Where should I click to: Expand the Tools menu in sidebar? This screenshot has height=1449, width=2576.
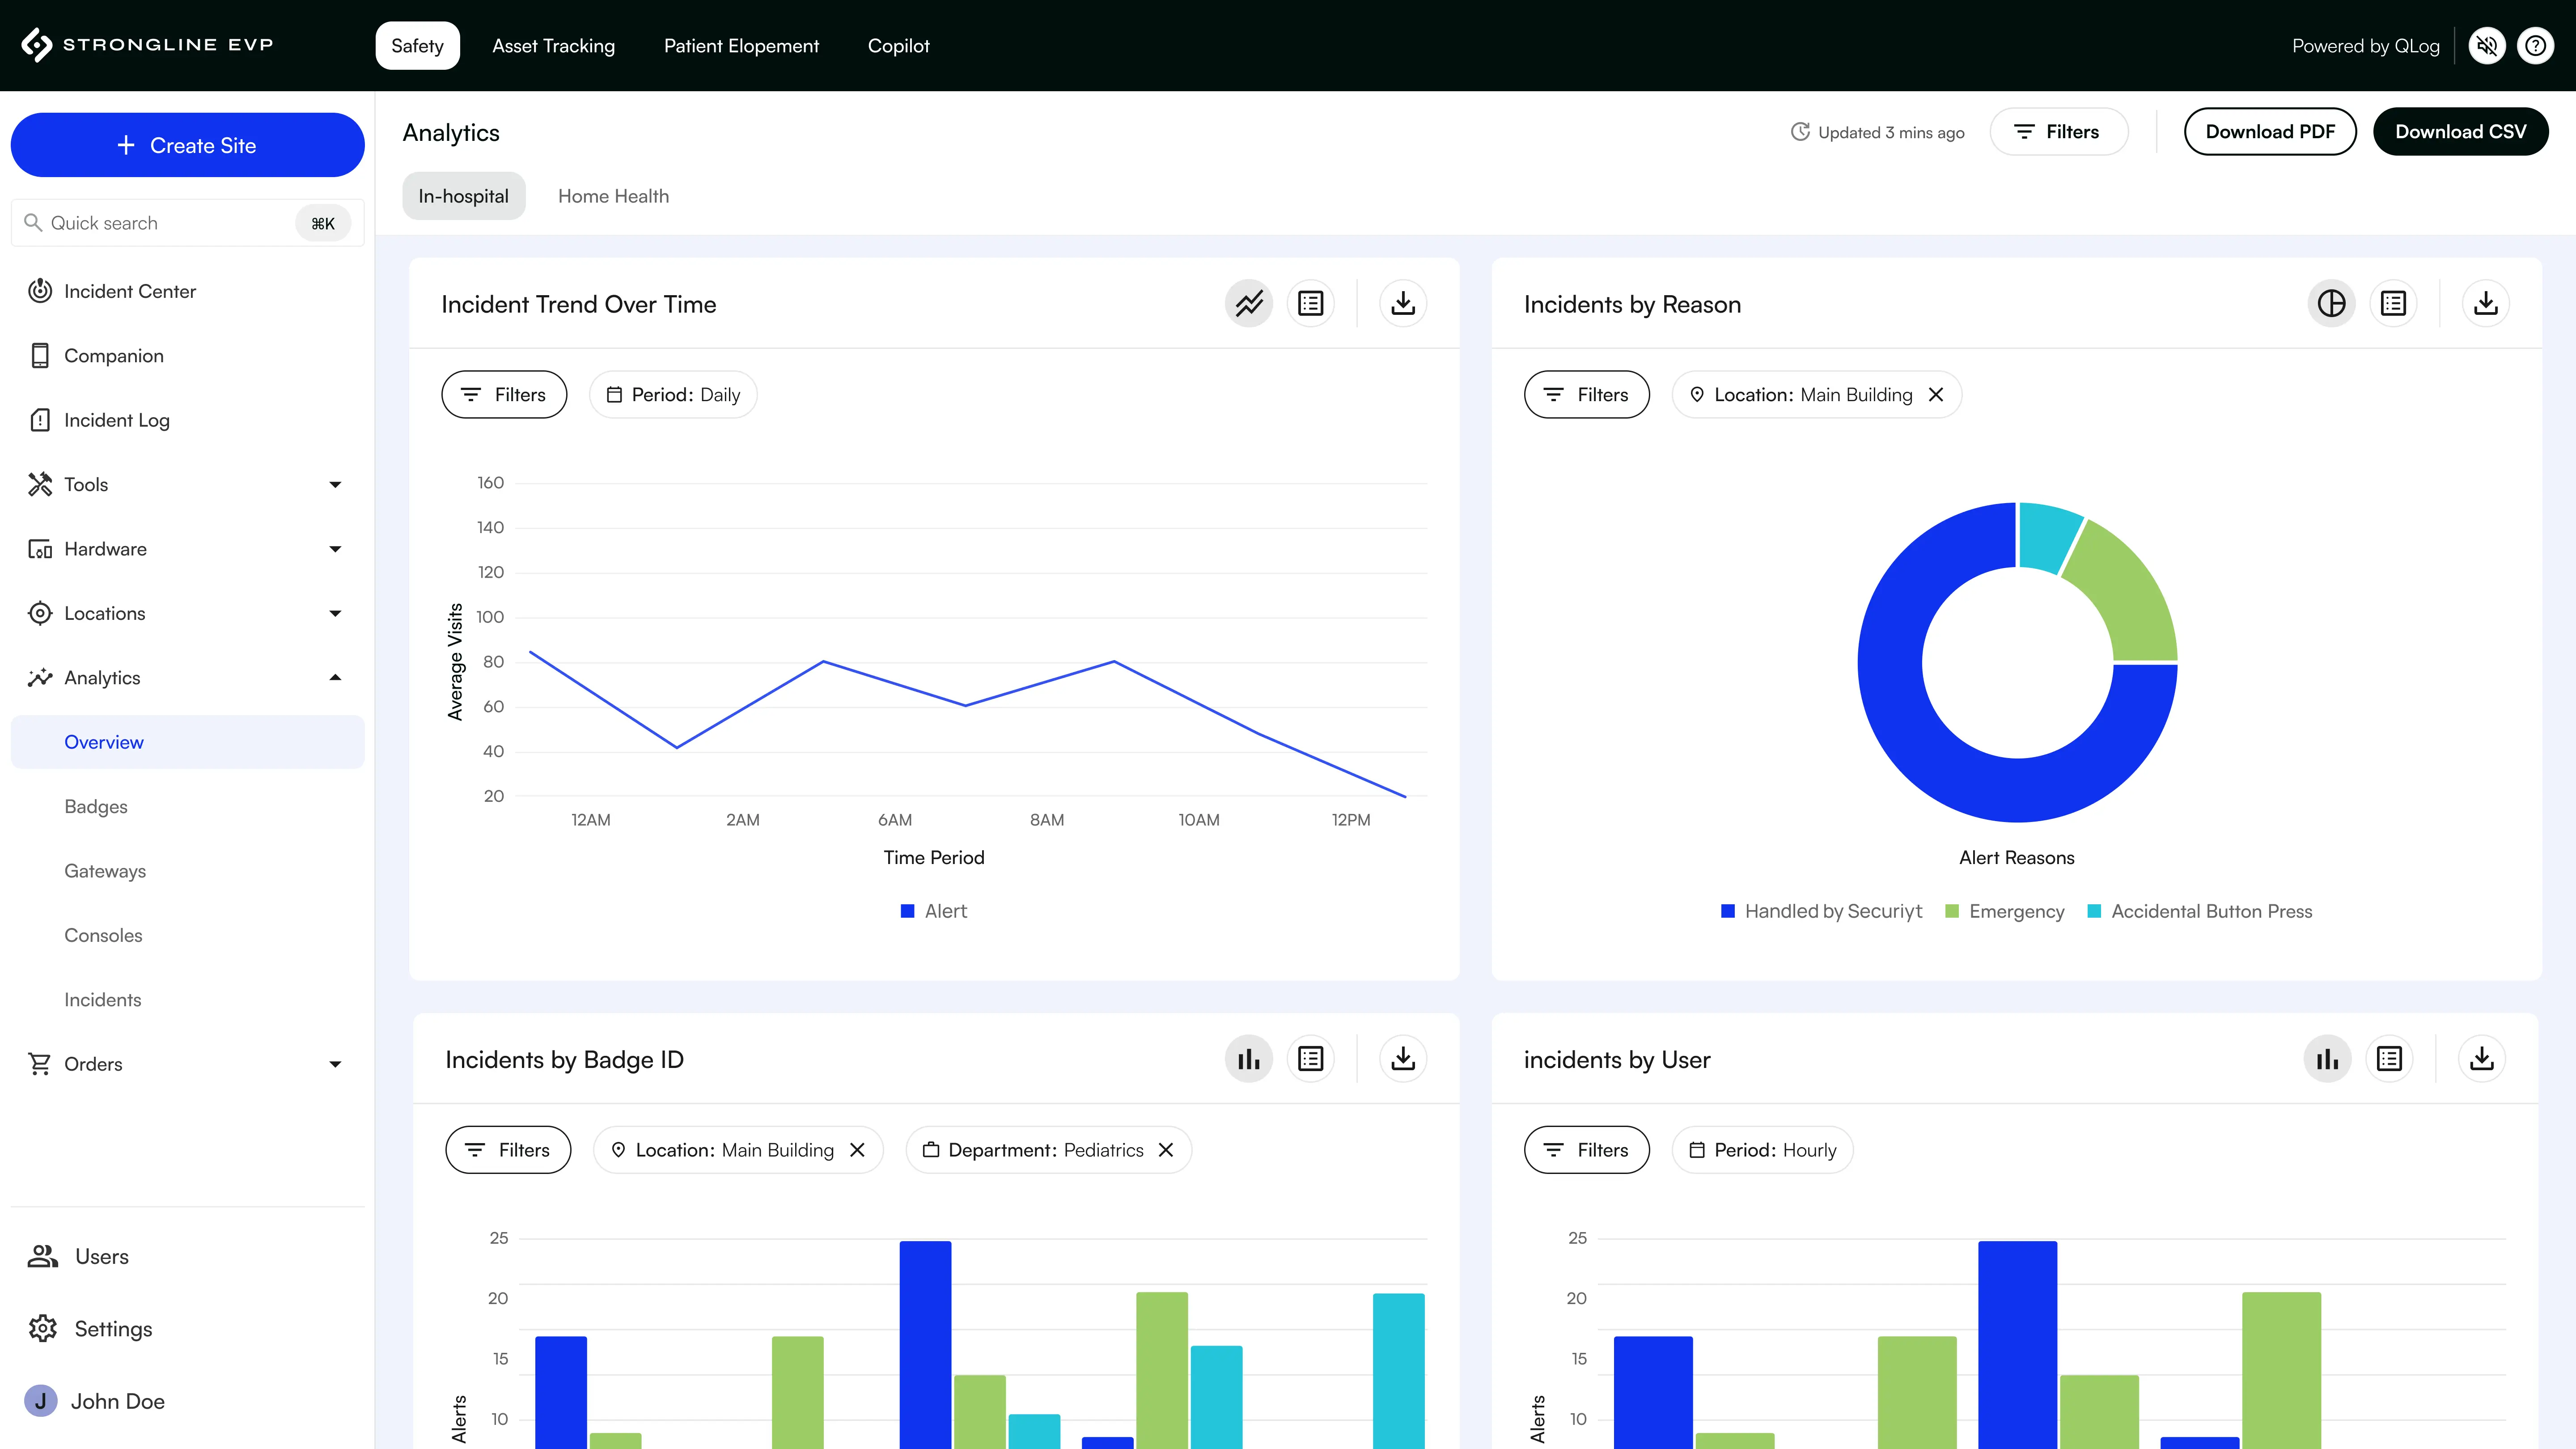pyautogui.click(x=335, y=485)
